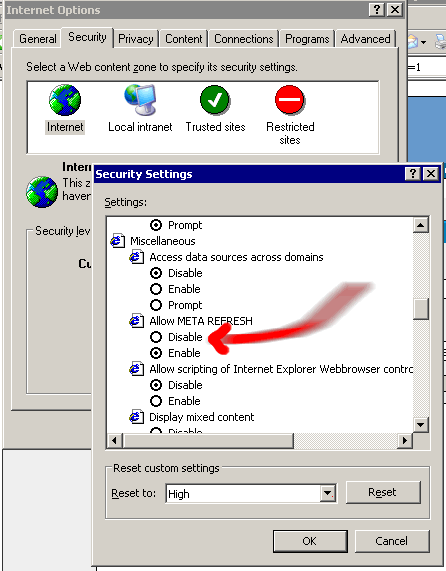
Task: Click the 'Allow META REFRESH' label
Action: pyautogui.click(x=201, y=321)
